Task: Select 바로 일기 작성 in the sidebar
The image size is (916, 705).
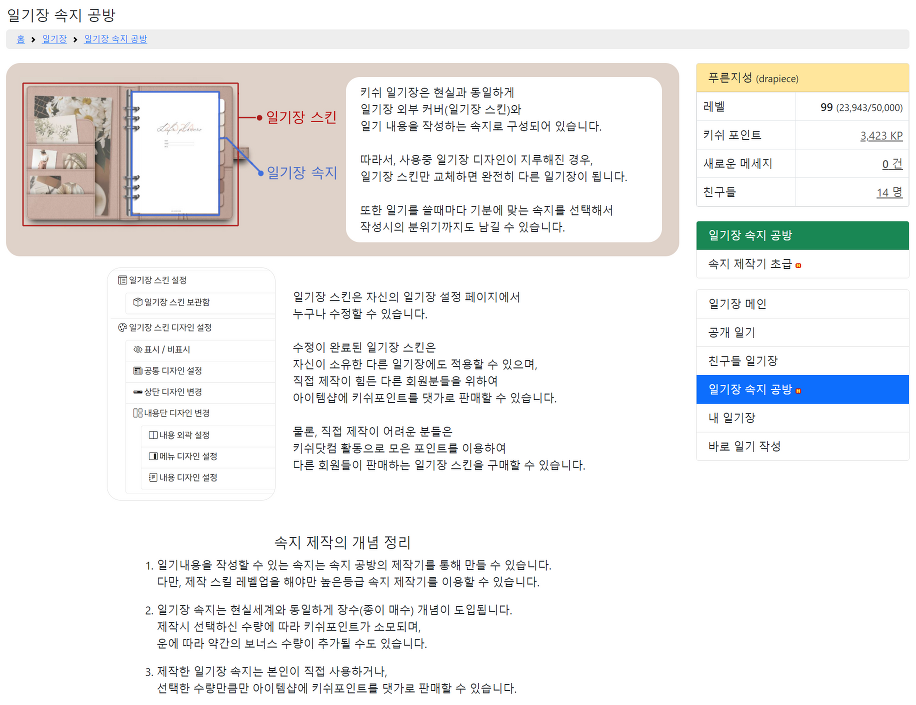Action: point(744,446)
